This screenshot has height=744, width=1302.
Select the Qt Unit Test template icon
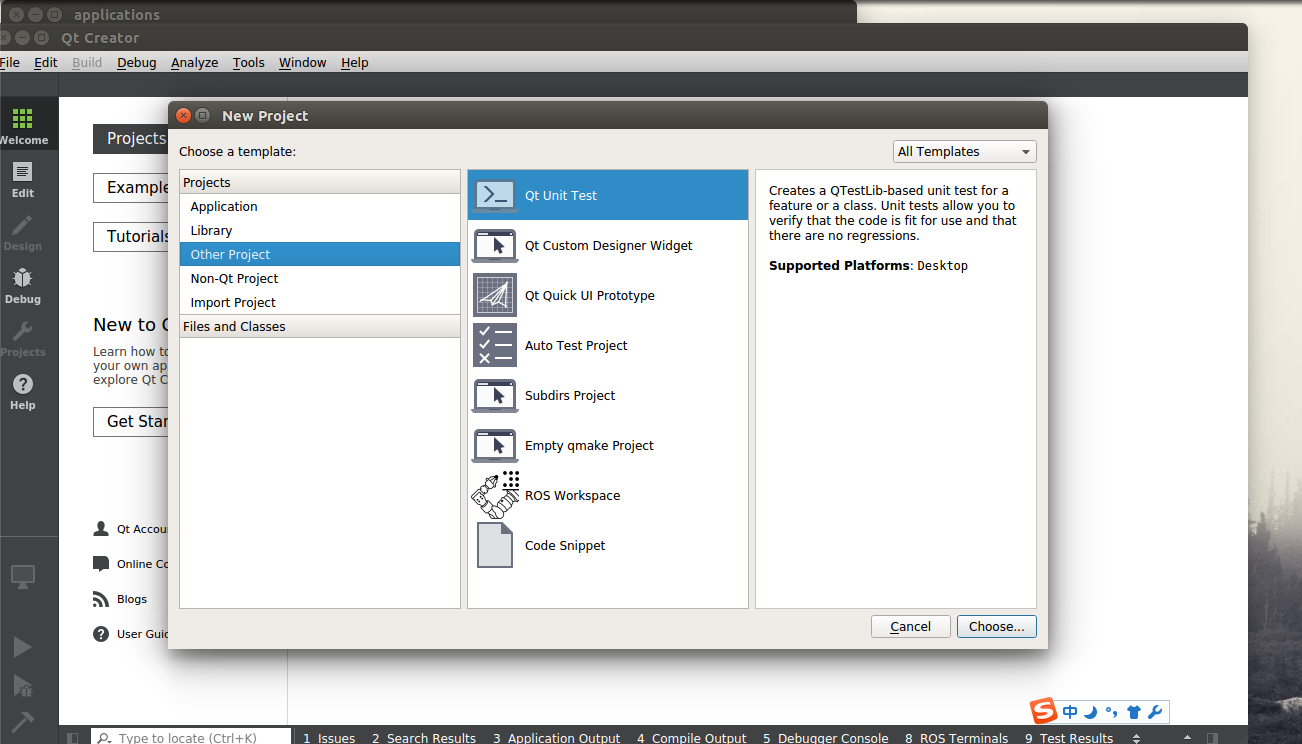point(495,195)
